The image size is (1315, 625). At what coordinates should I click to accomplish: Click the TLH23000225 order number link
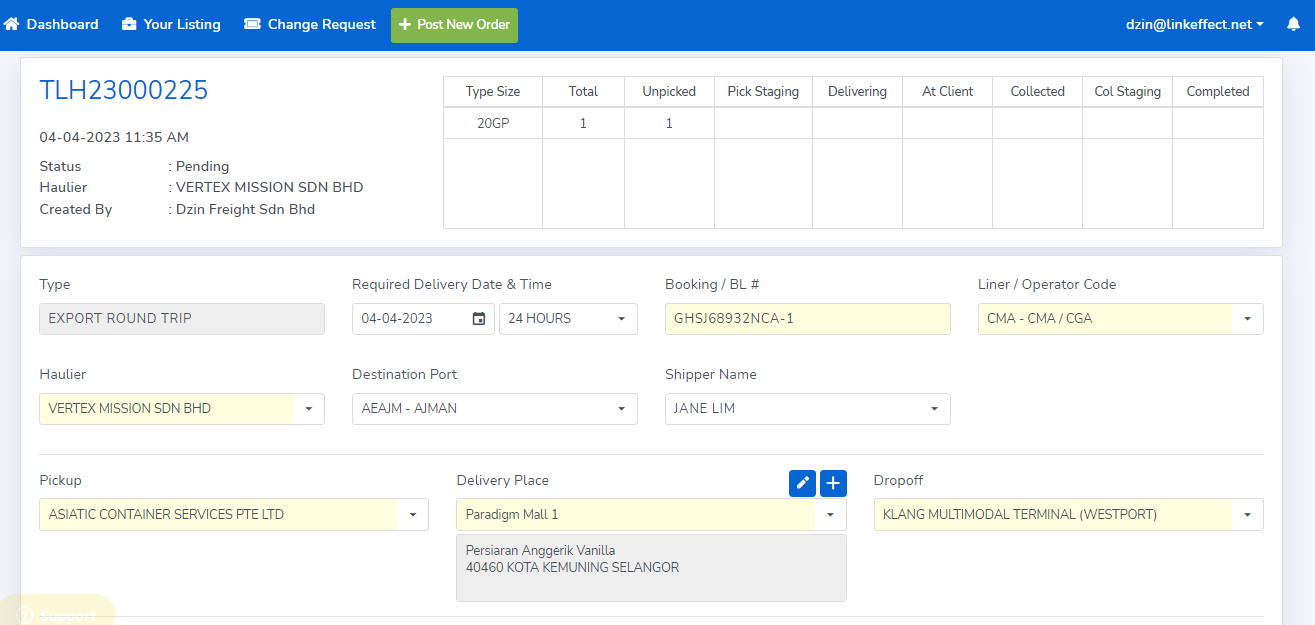point(124,91)
